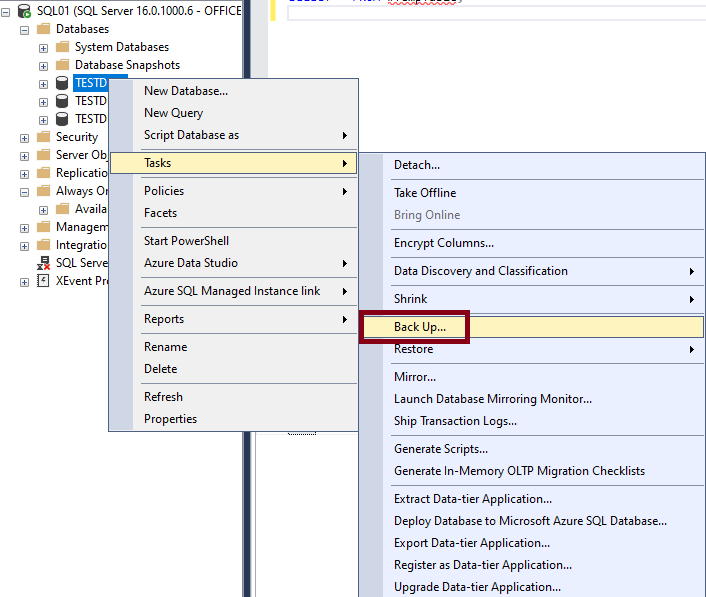Open Azure Data Studio submenu

(x=233, y=263)
